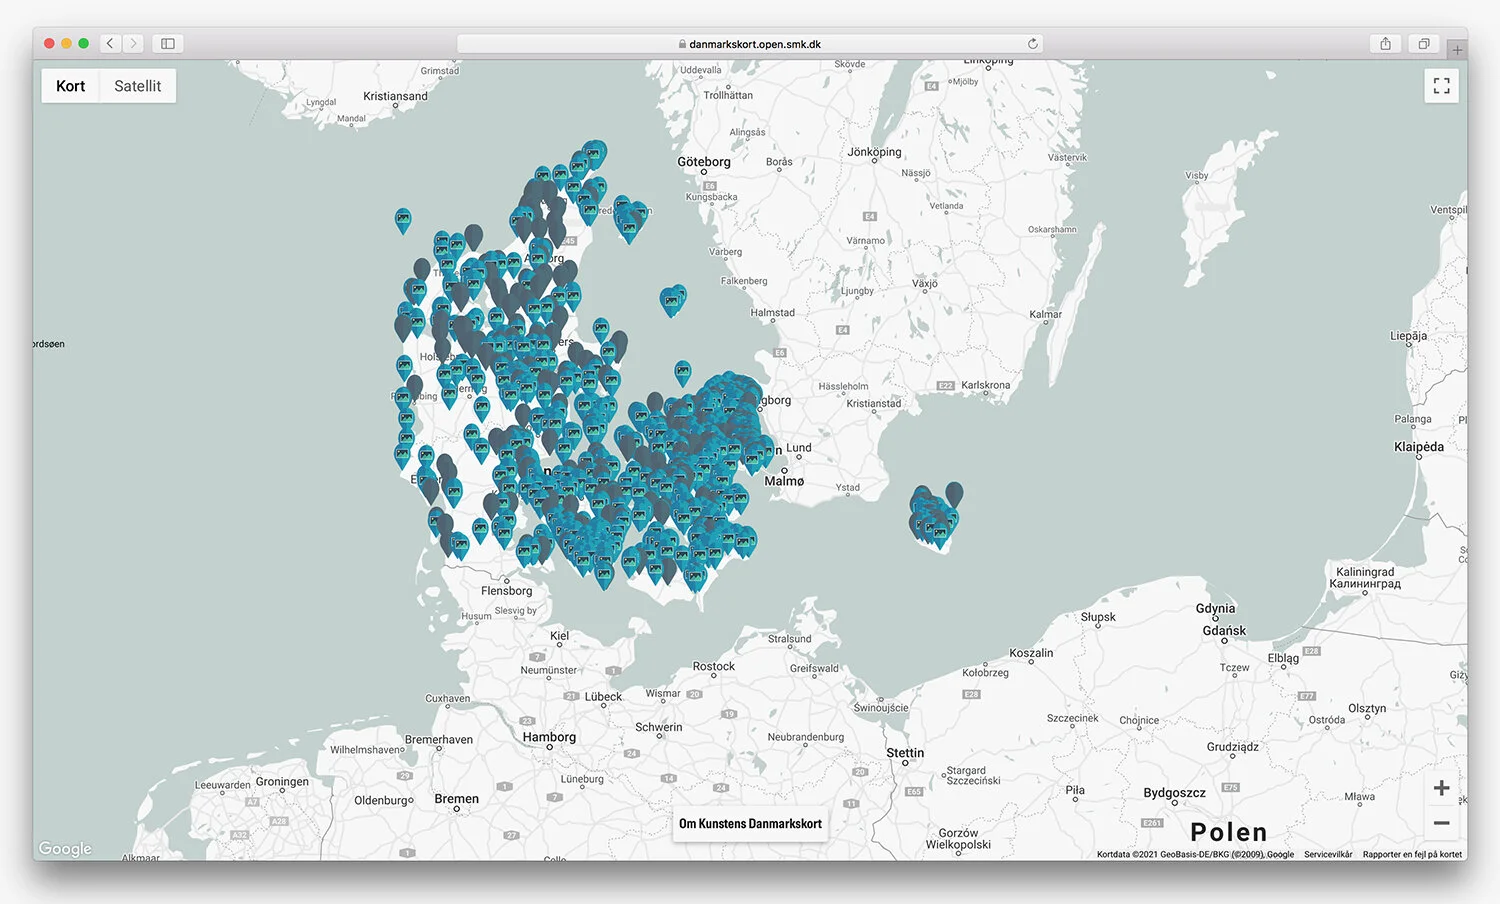1500x904 pixels.
Task: Click the Malmø city label
Action: (784, 481)
